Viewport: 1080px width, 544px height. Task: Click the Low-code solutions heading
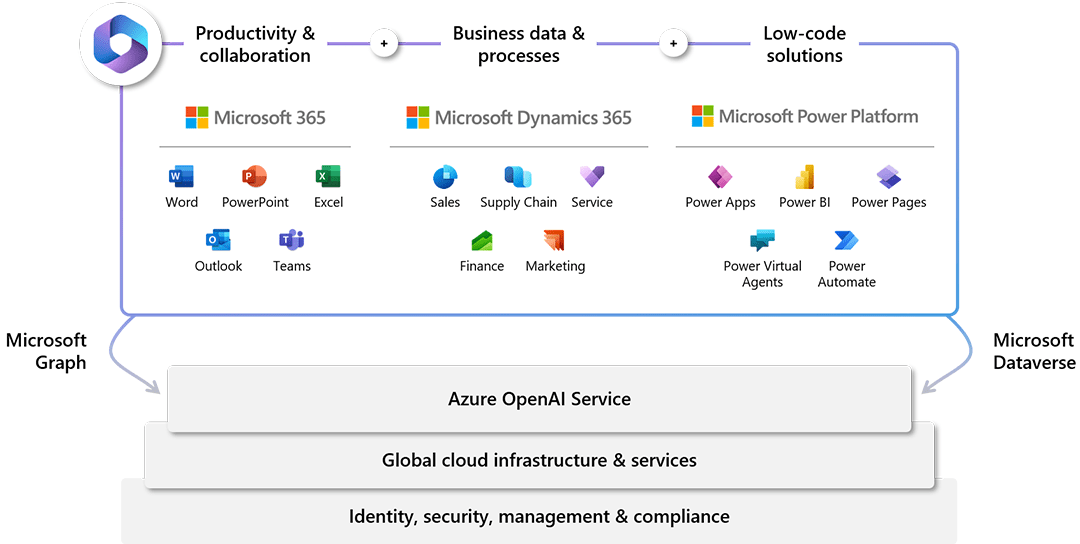(804, 44)
